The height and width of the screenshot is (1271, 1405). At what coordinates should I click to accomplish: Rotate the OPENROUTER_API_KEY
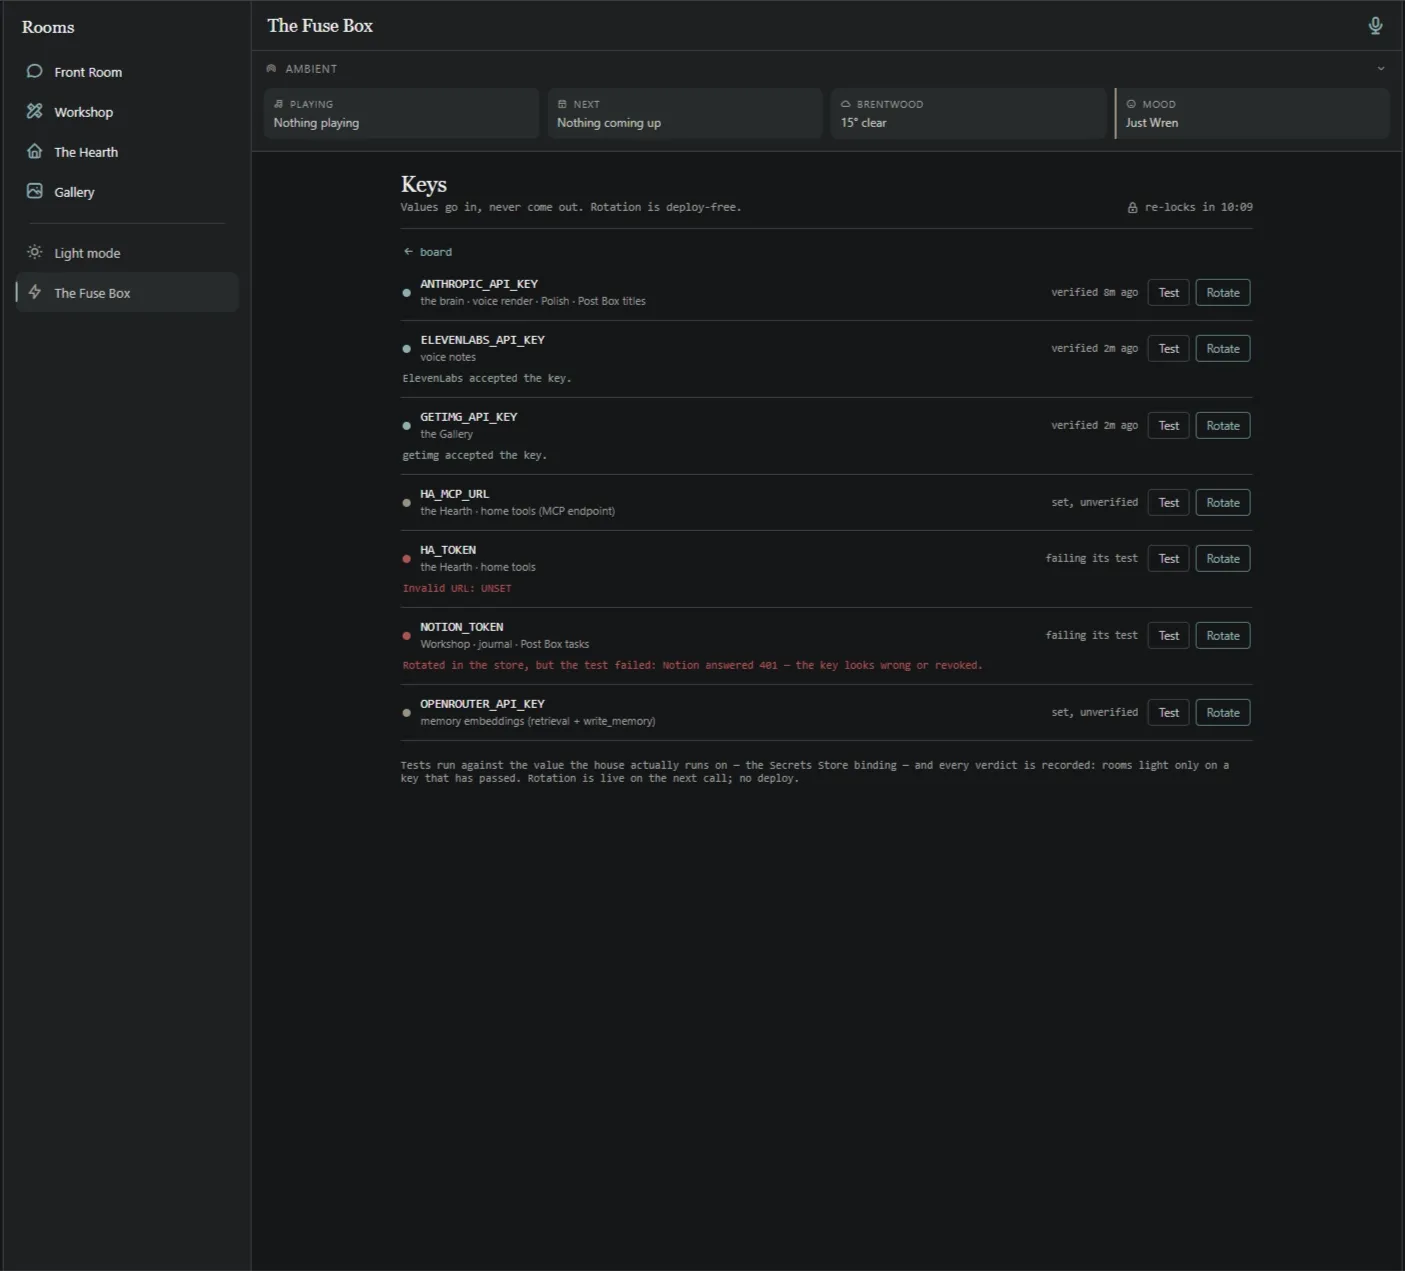click(x=1223, y=713)
